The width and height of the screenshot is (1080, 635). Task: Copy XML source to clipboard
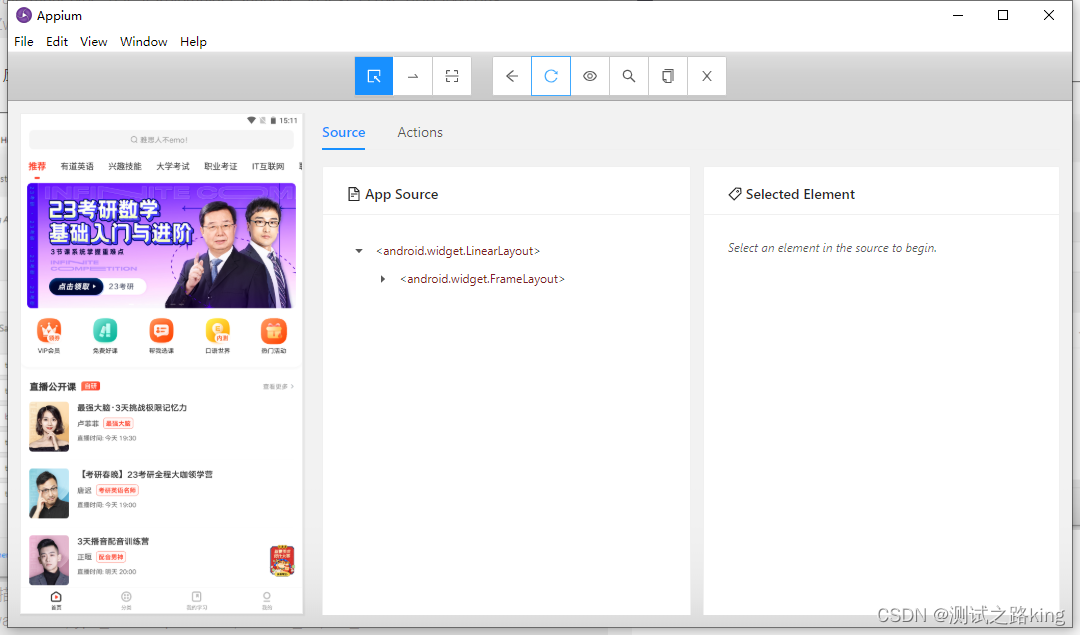(x=667, y=76)
